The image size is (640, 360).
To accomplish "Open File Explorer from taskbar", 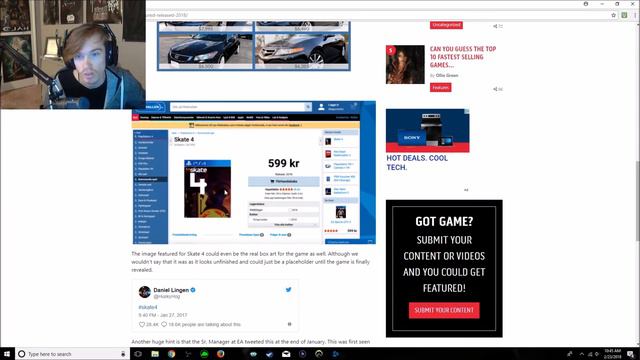I will pyautogui.click(x=155, y=354).
